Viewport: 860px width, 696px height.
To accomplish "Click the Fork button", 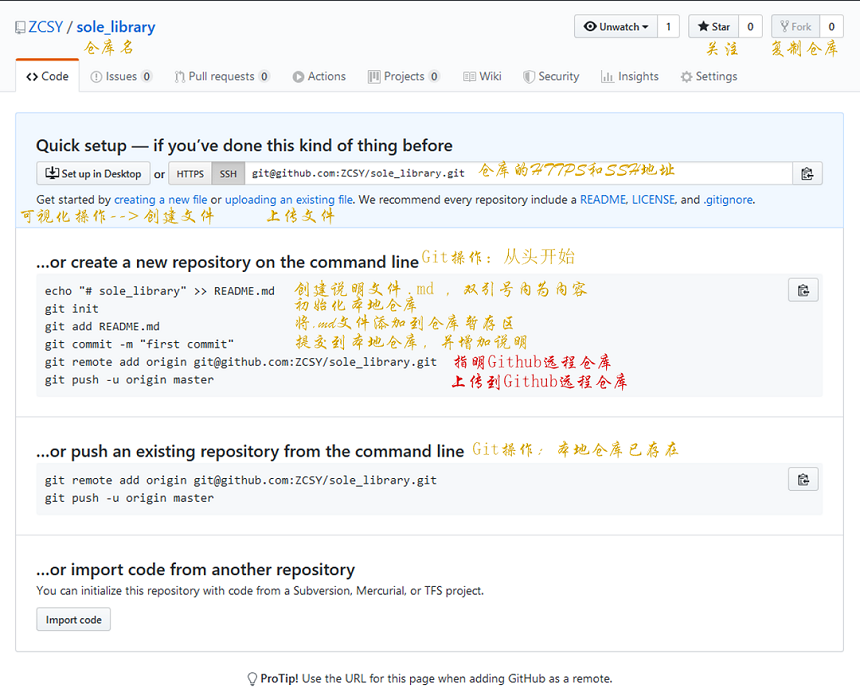I will pos(795,26).
